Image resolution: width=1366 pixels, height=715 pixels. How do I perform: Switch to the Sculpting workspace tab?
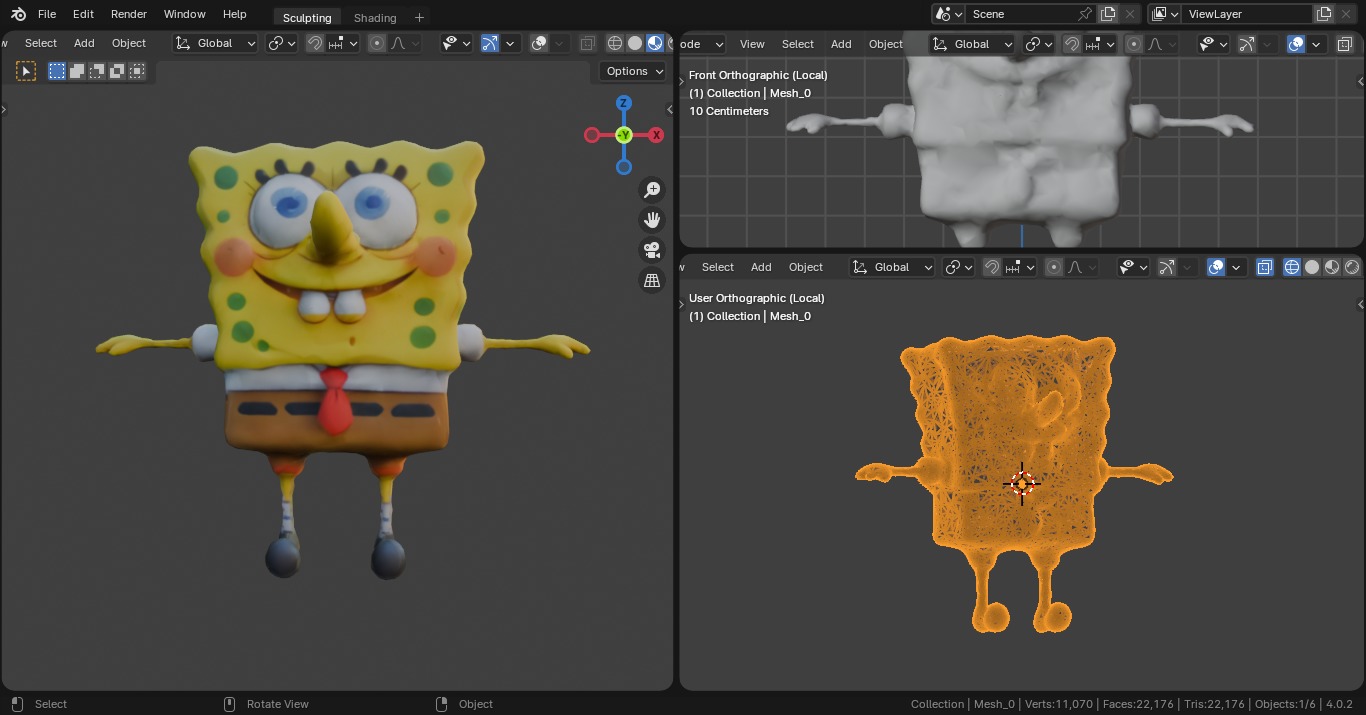coord(307,17)
